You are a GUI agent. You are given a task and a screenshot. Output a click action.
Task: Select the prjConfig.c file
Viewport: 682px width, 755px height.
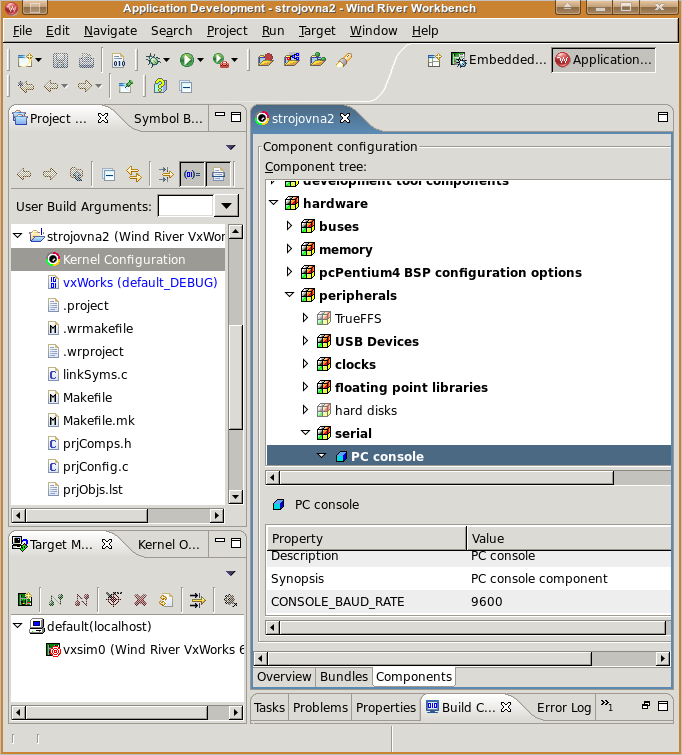click(95, 466)
